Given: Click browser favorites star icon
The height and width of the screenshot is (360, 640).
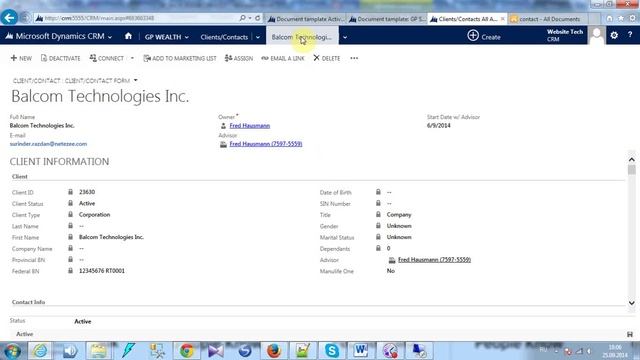Looking at the screenshot, I should (x=621, y=18).
